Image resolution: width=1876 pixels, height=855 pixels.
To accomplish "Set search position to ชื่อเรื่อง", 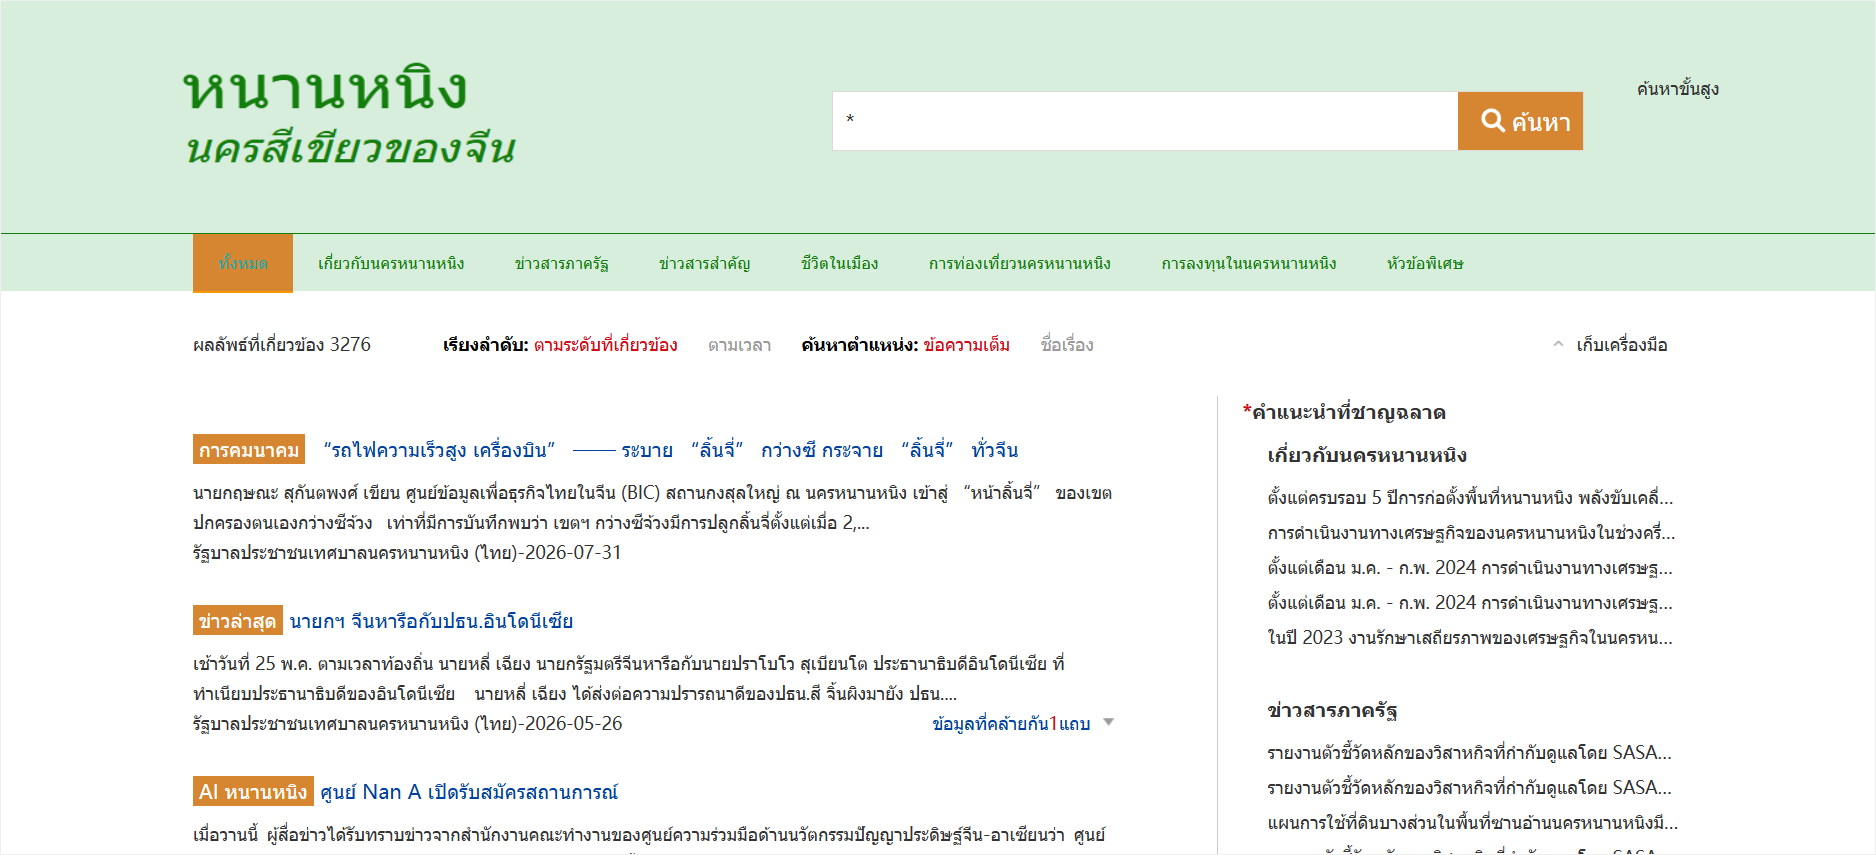I will click(x=1066, y=345).
